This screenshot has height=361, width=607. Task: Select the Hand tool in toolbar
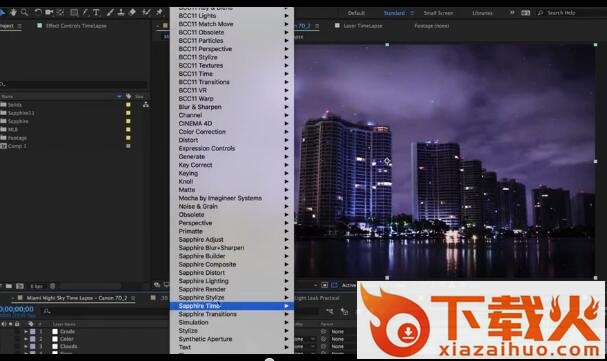[14, 12]
